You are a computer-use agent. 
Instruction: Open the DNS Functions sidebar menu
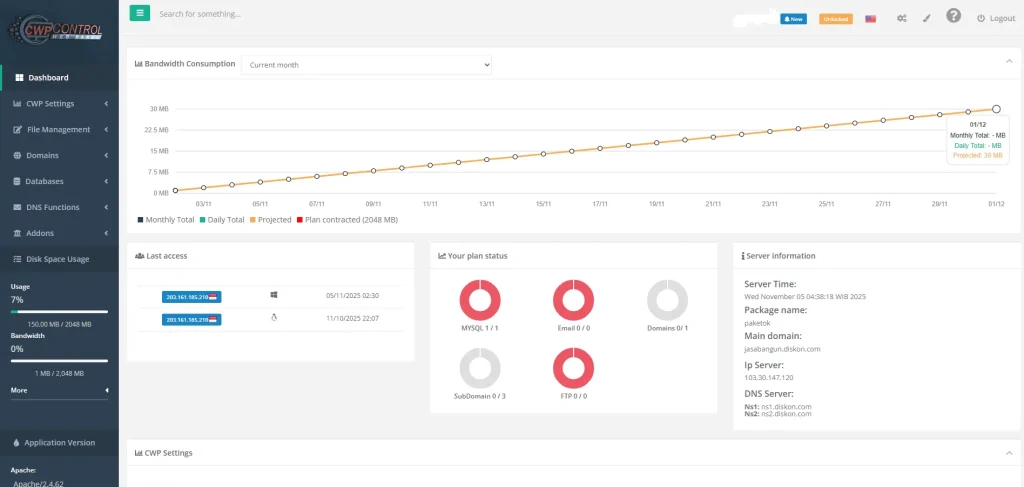(x=59, y=207)
